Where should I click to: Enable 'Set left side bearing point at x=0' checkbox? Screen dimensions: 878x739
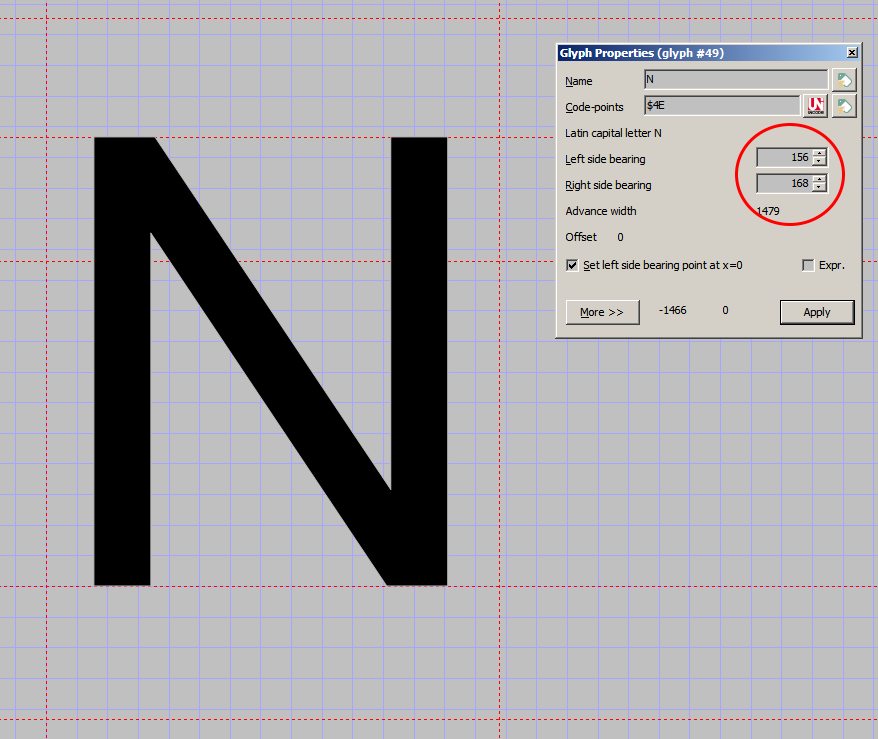point(572,265)
